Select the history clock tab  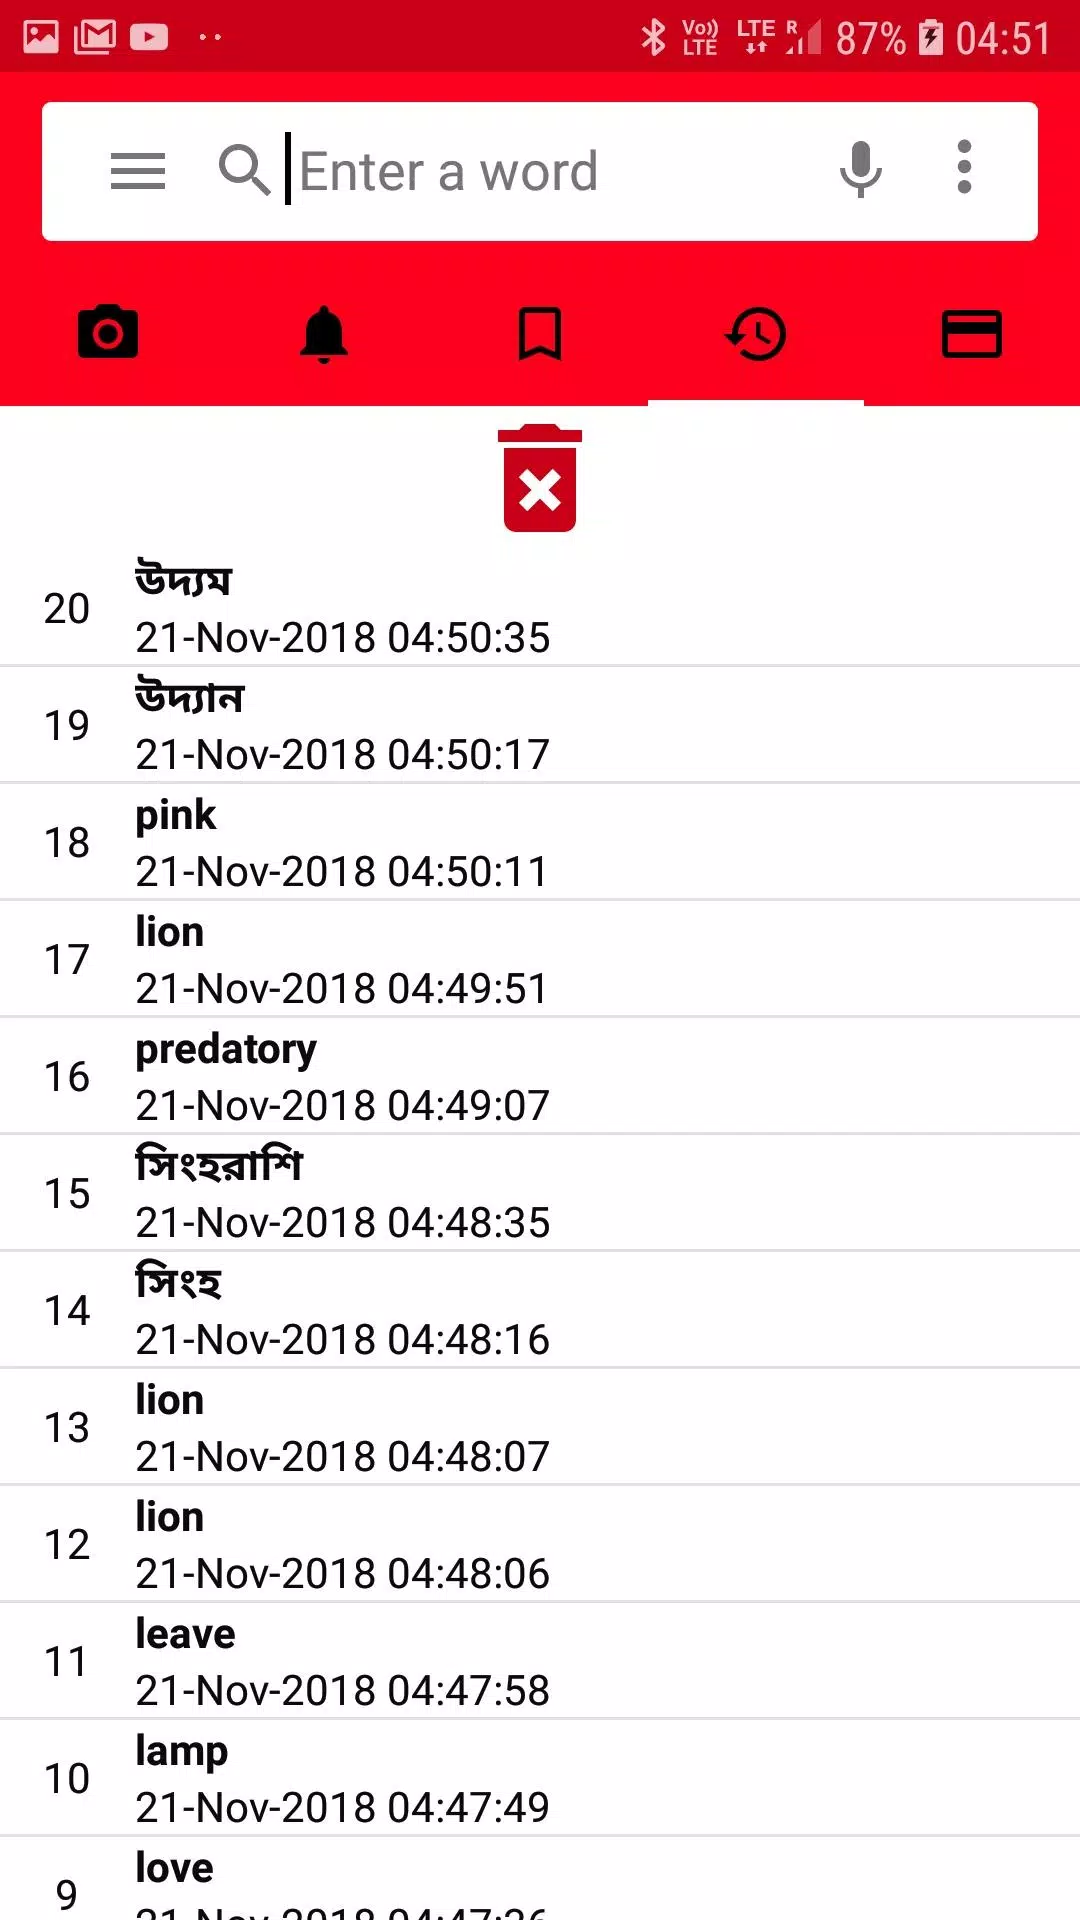756,333
